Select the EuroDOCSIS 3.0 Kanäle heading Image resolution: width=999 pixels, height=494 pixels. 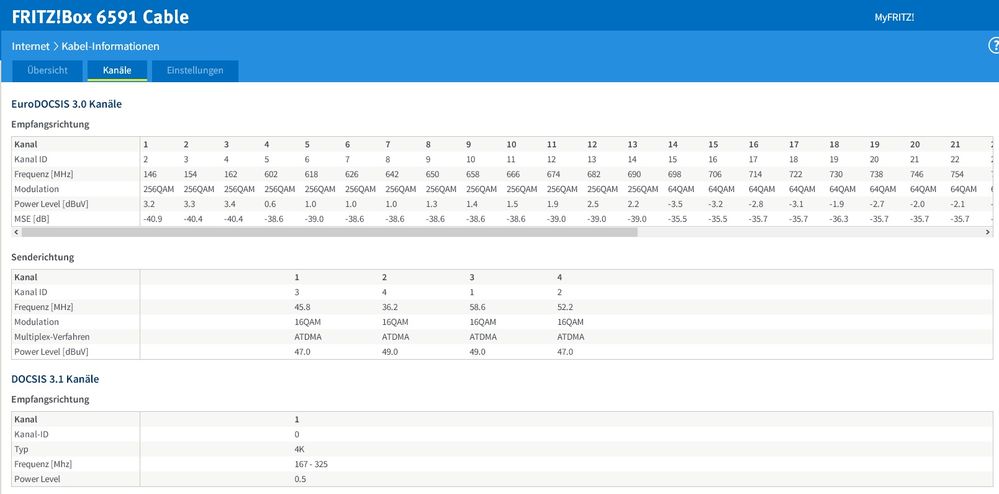66,104
